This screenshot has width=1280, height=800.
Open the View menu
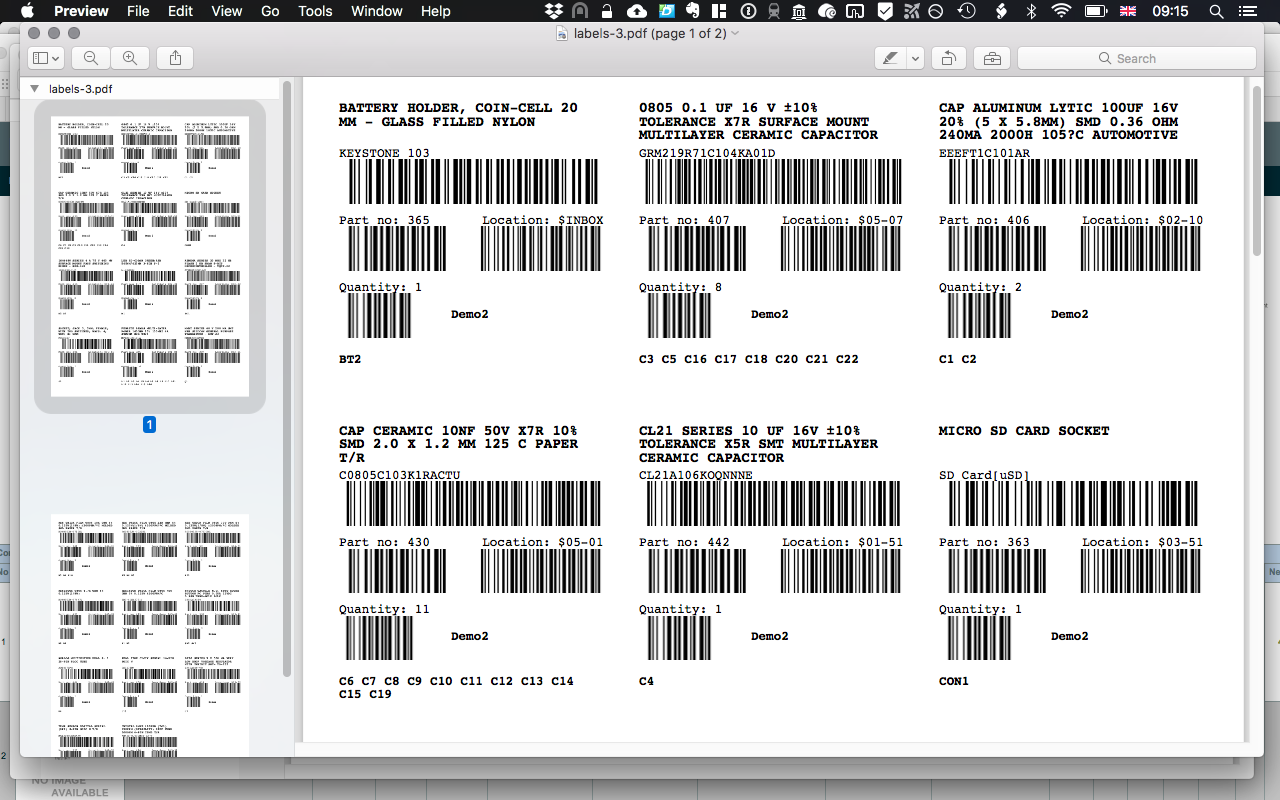click(x=227, y=11)
